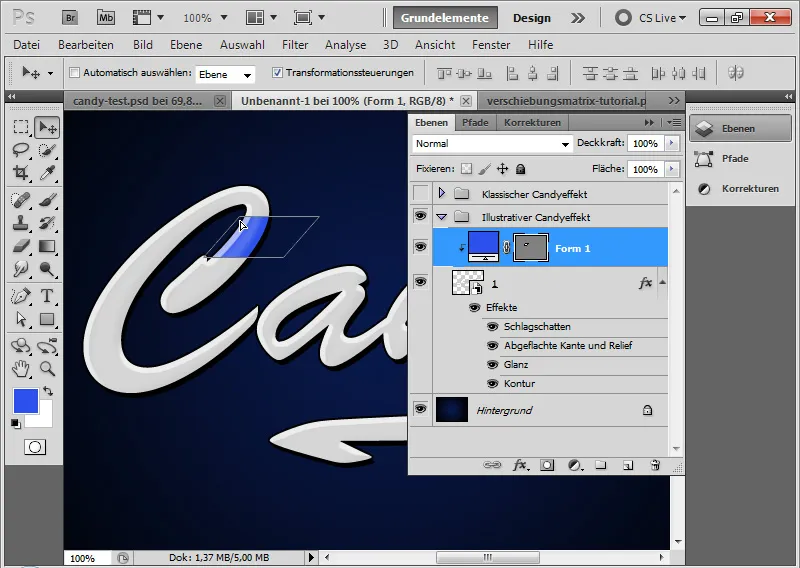The width and height of the screenshot is (800, 568).
Task: Collapse the Illustrativer Candyeffekt group
Action: [442, 217]
